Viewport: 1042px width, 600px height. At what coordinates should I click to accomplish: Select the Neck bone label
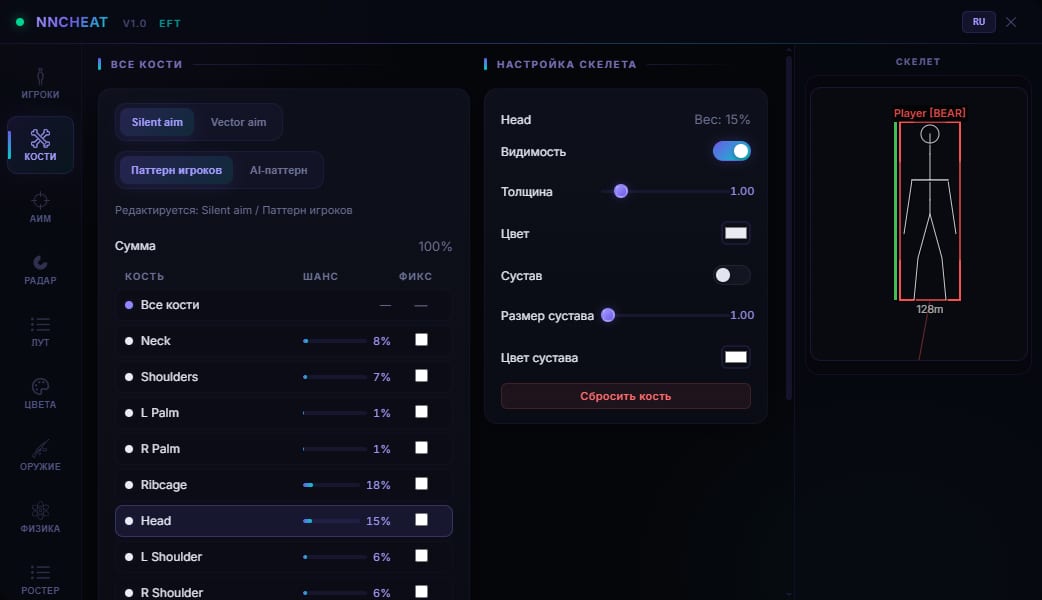coord(156,341)
